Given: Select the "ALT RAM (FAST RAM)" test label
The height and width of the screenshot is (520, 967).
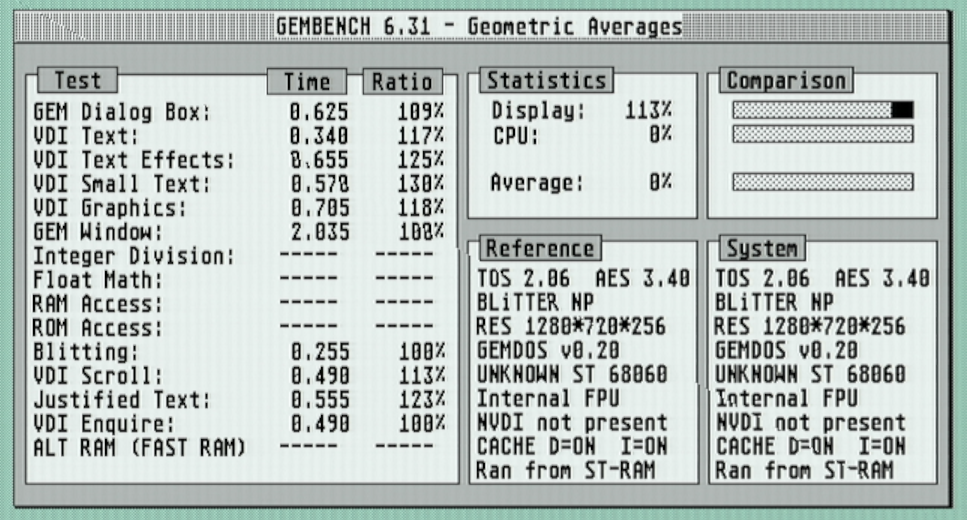Looking at the screenshot, I should click(139, 448).
